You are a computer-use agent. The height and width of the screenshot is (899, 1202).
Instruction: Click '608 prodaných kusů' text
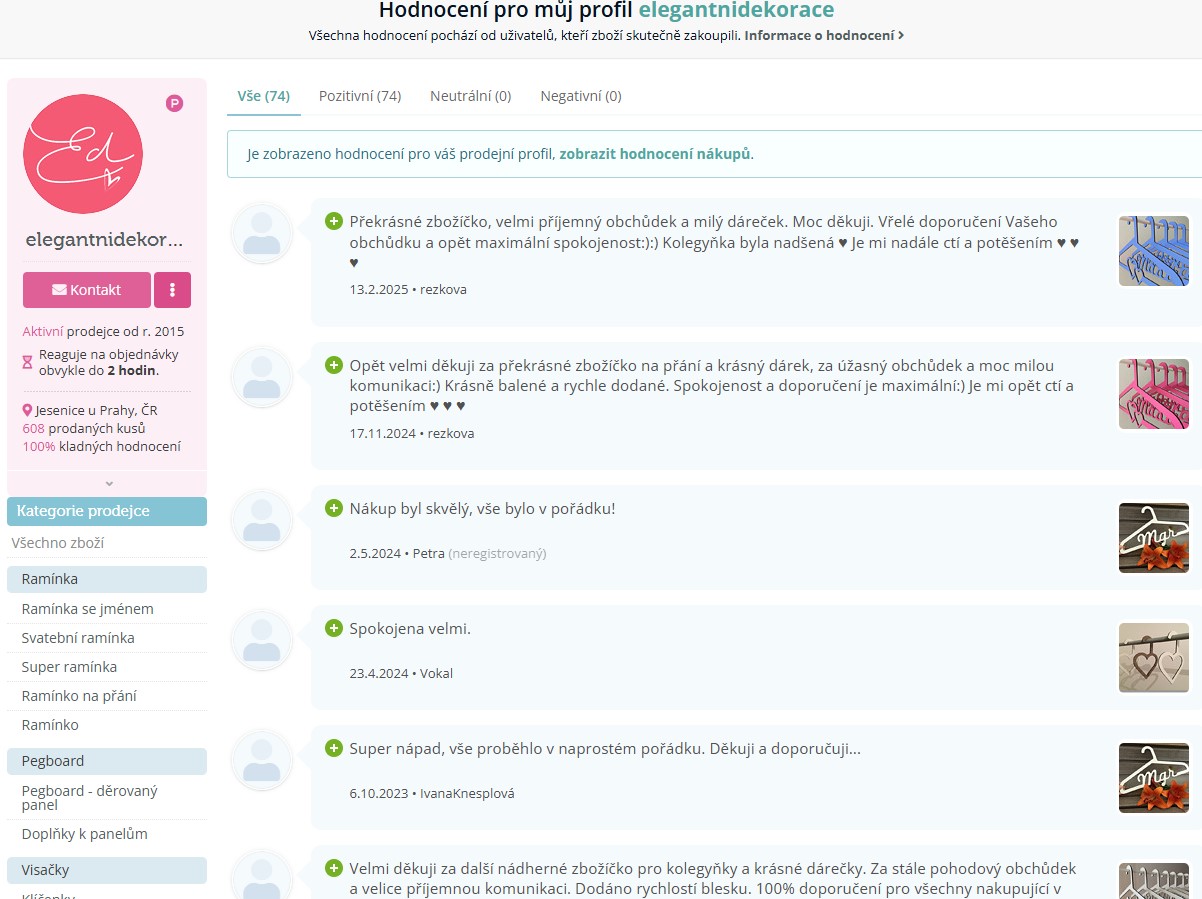click(84, 428)
